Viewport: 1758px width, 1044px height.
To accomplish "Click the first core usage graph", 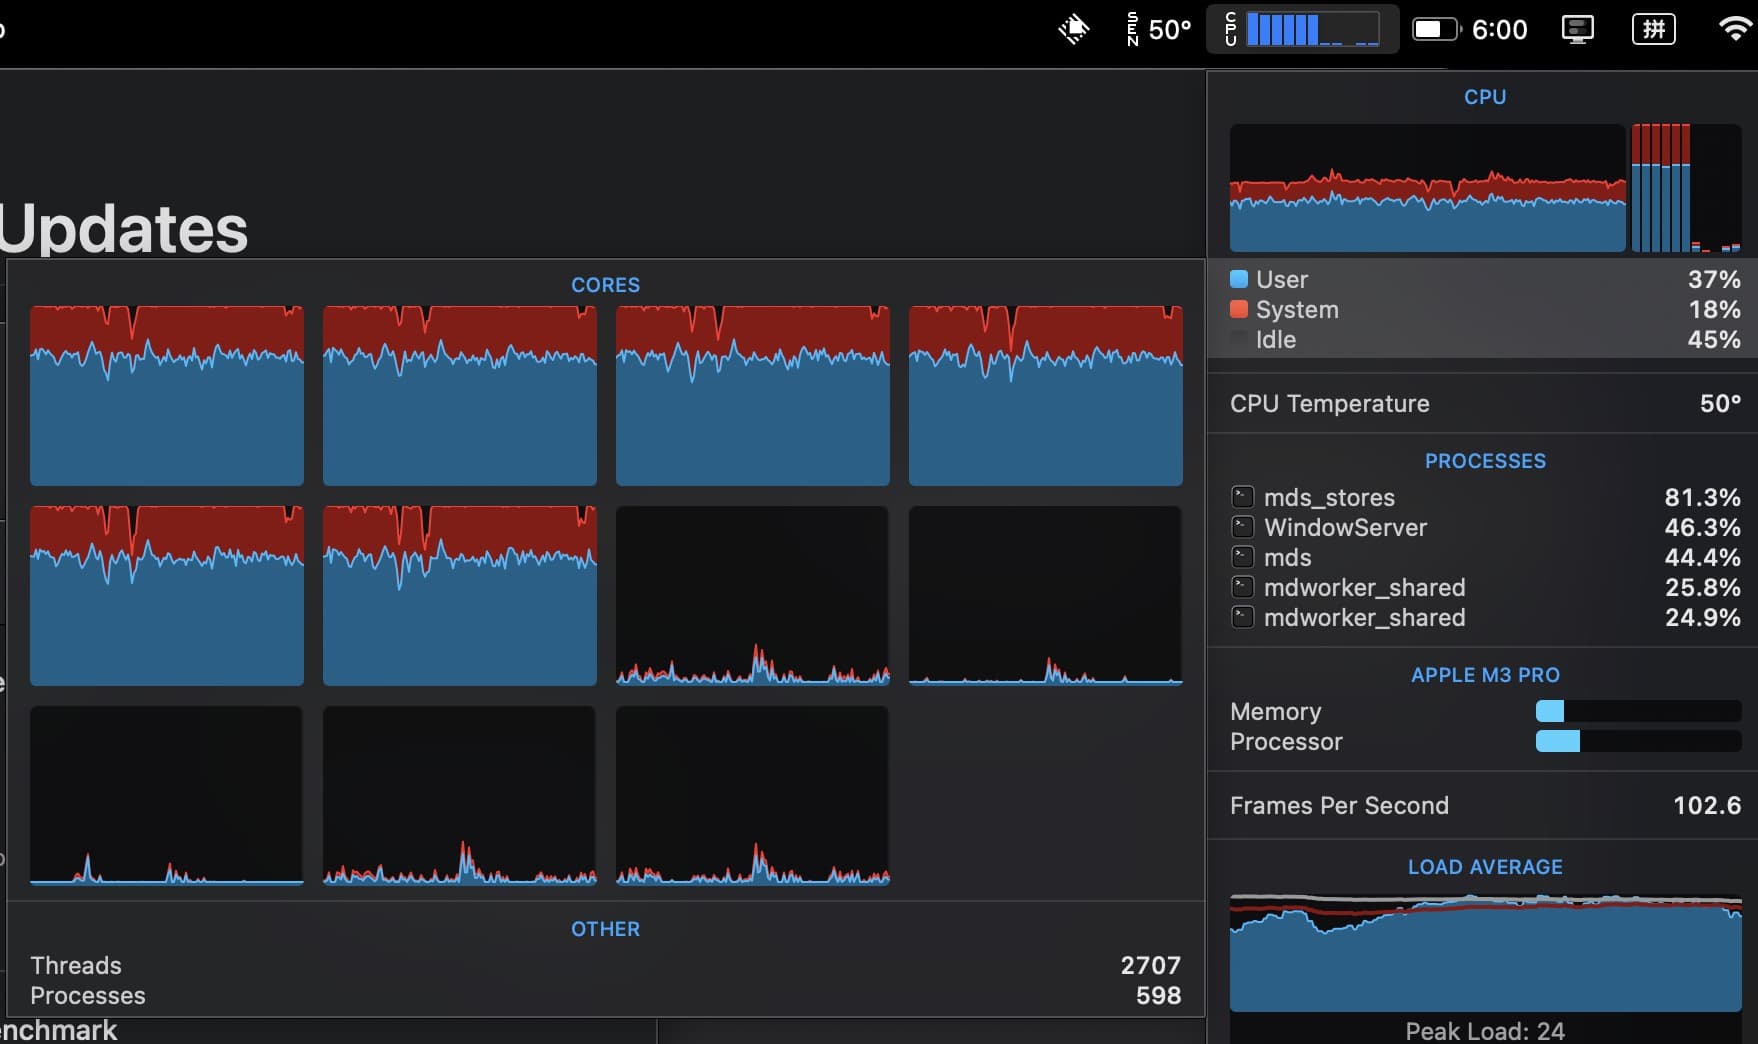I will point(167,396).
